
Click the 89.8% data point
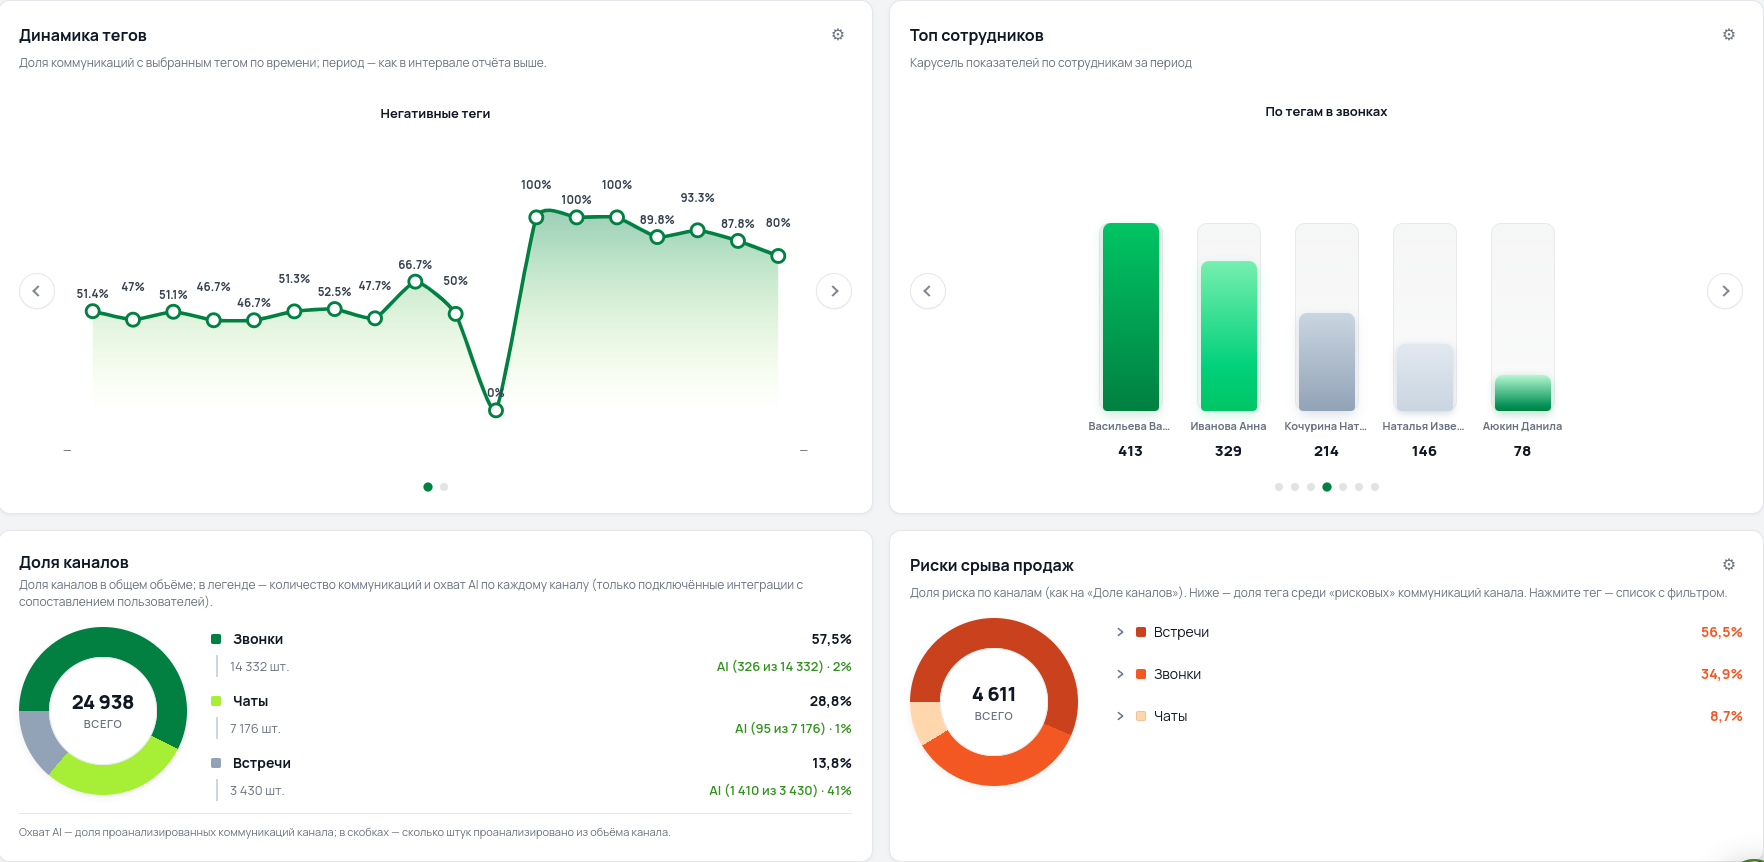[x=657, y=237]
